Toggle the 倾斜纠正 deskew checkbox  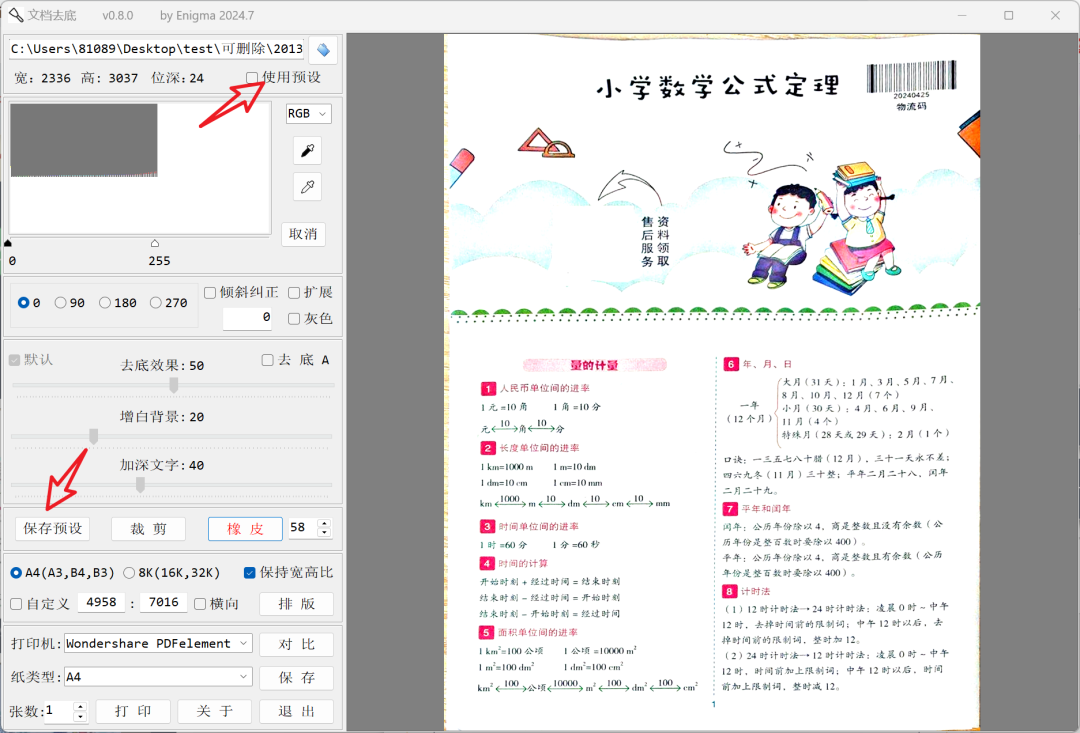click(x=210, y=293)
